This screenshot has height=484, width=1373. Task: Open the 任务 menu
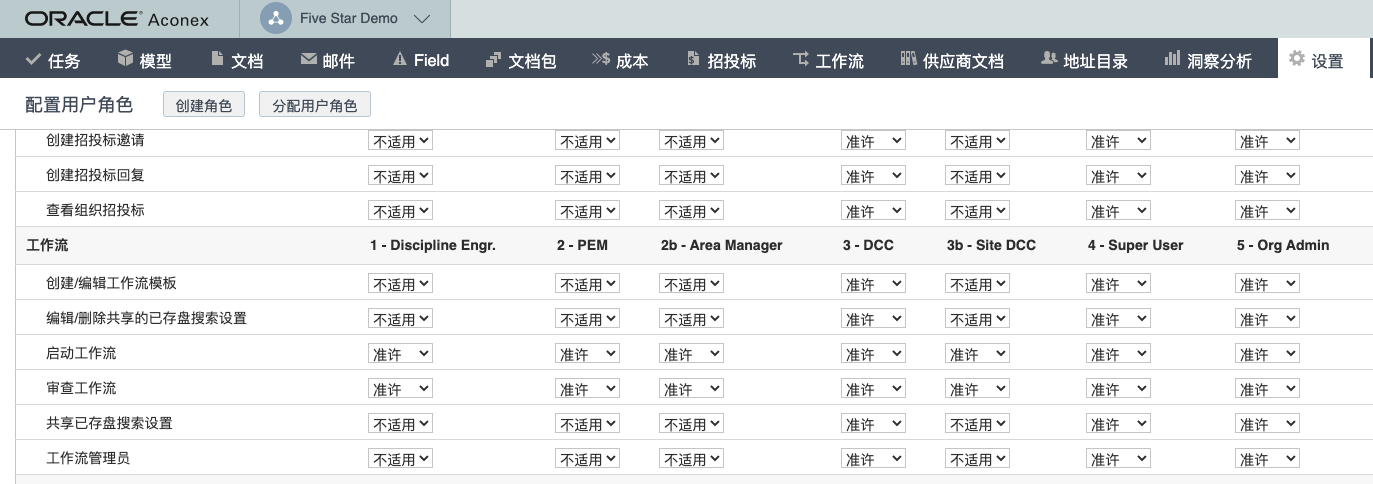[x=53, y=60]
